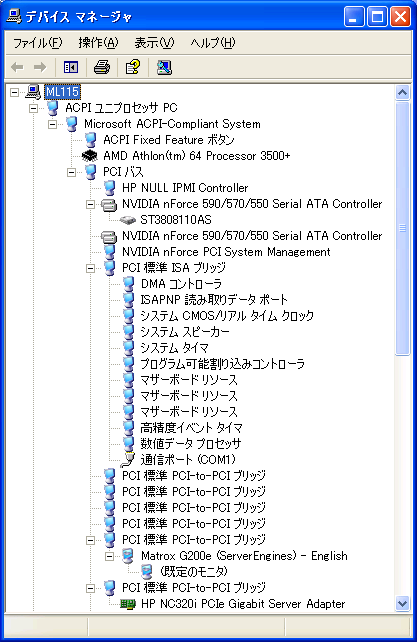Click the HP NC320i network adapter icon
417x642 pixels.
point(127,604)
